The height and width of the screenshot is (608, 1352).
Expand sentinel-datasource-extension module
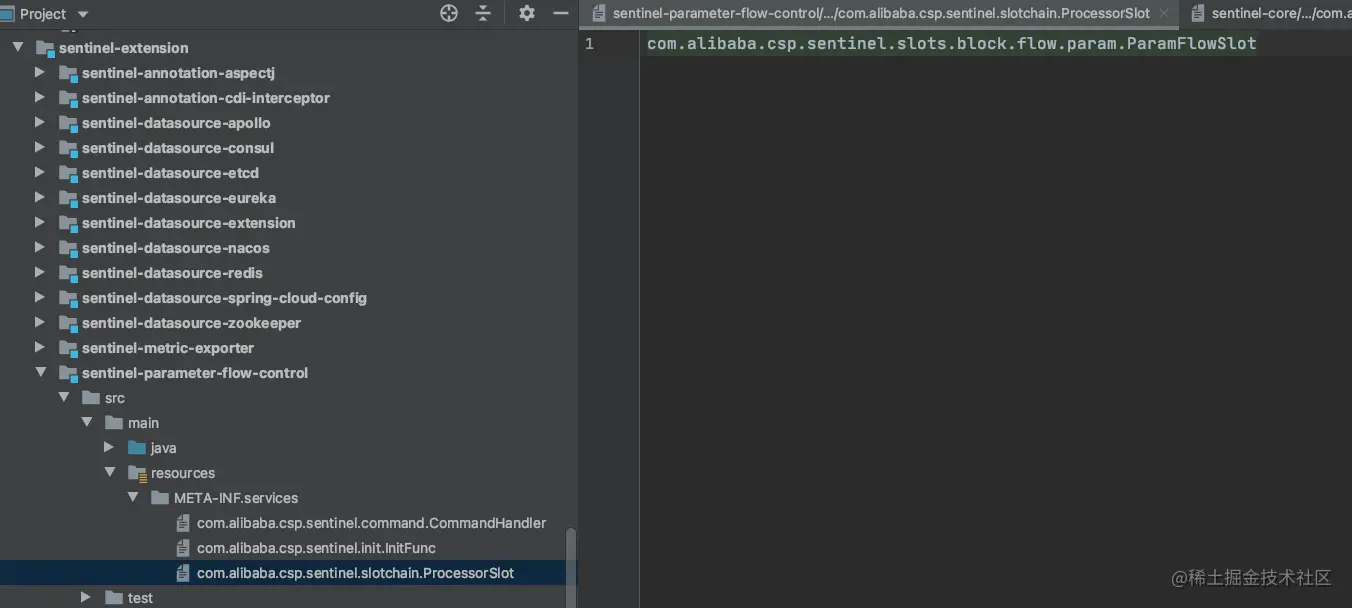40,222
